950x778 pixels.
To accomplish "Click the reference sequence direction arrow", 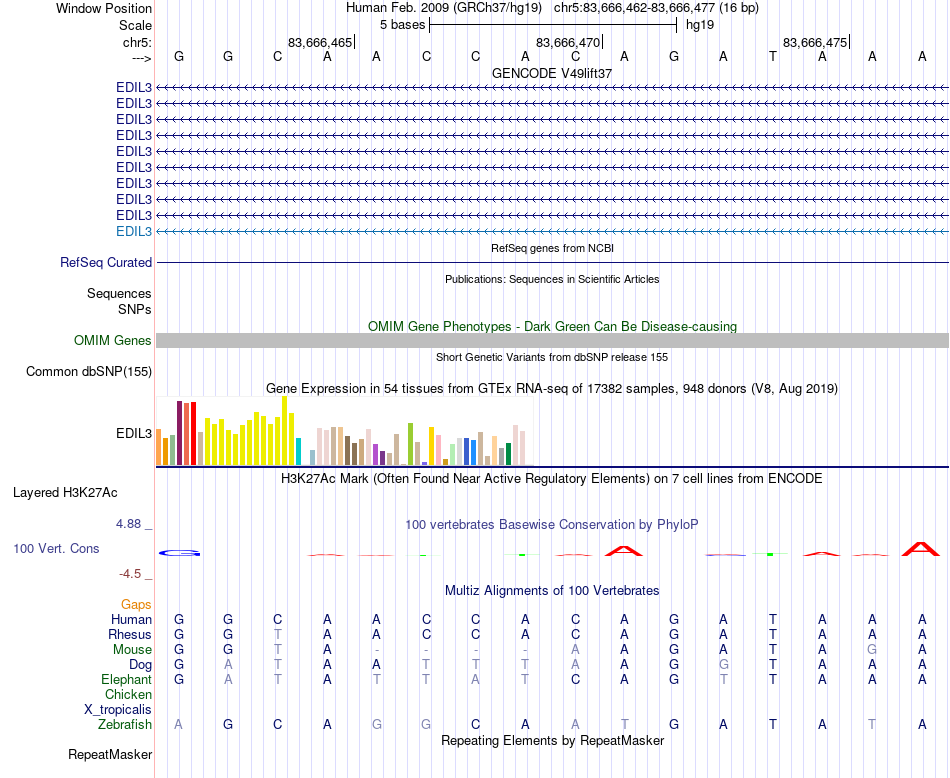I will (x=142, y=58).
